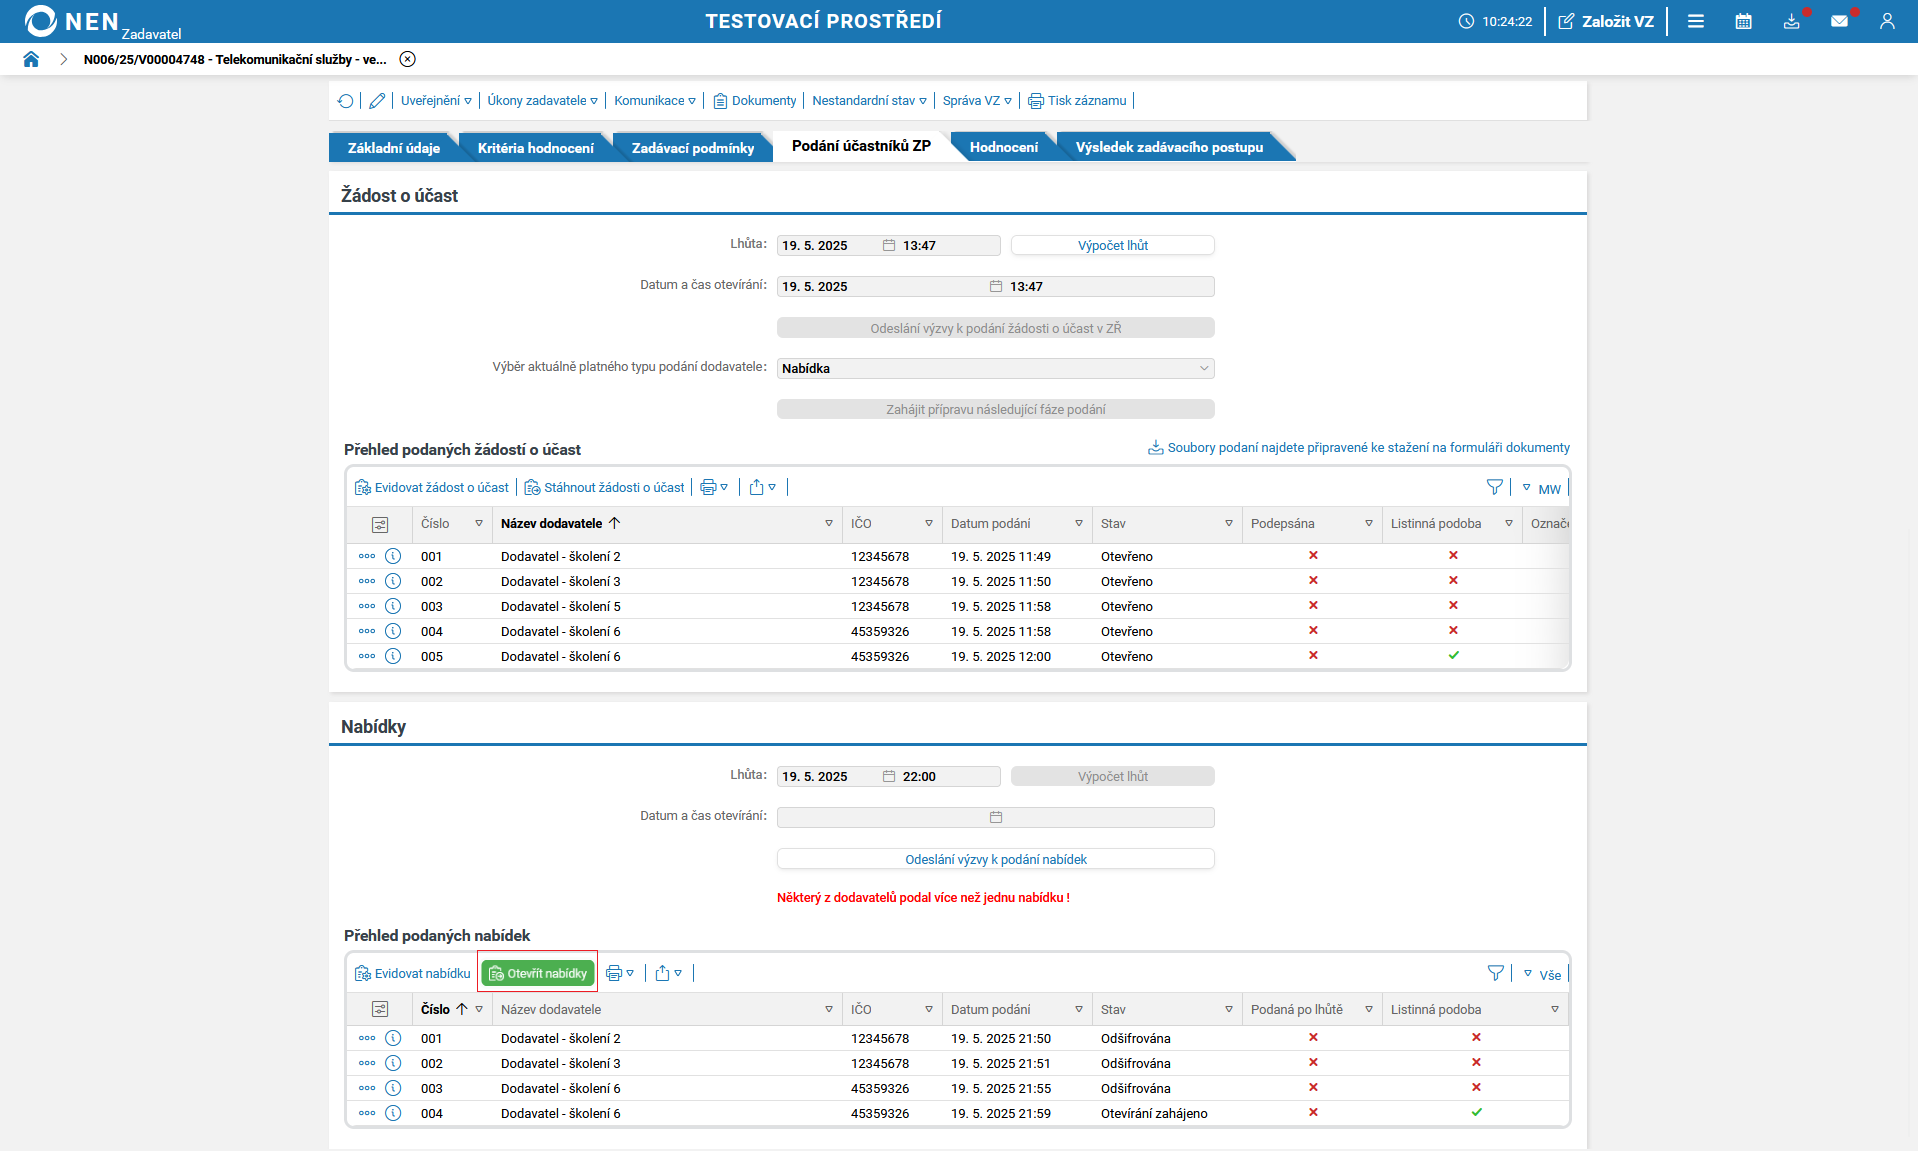Expand the Uveřejnění dropdown menu
The width and height of the screenshot is (1918, 1151).
point(436,101)
